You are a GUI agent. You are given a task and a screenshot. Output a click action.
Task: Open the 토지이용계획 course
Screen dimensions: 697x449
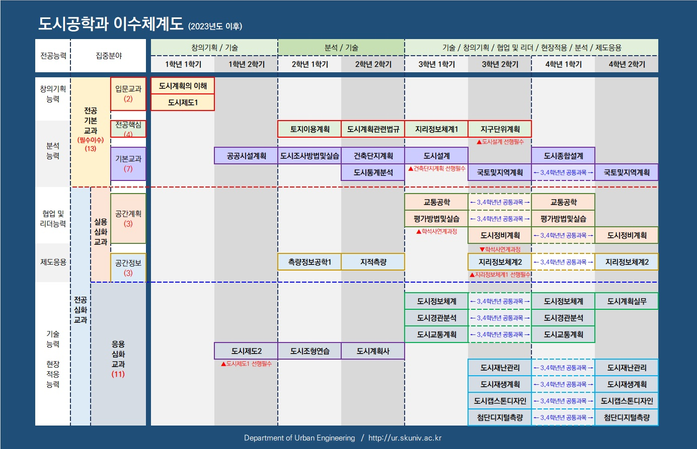pos(309,129)
